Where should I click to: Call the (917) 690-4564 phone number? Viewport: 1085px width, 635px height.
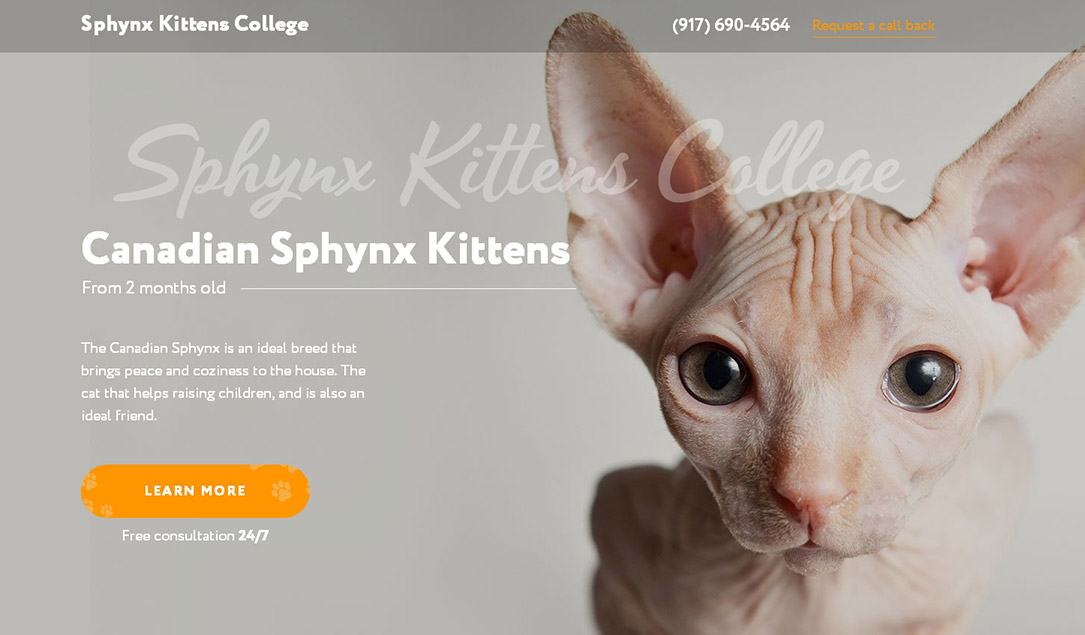point(731,25)
